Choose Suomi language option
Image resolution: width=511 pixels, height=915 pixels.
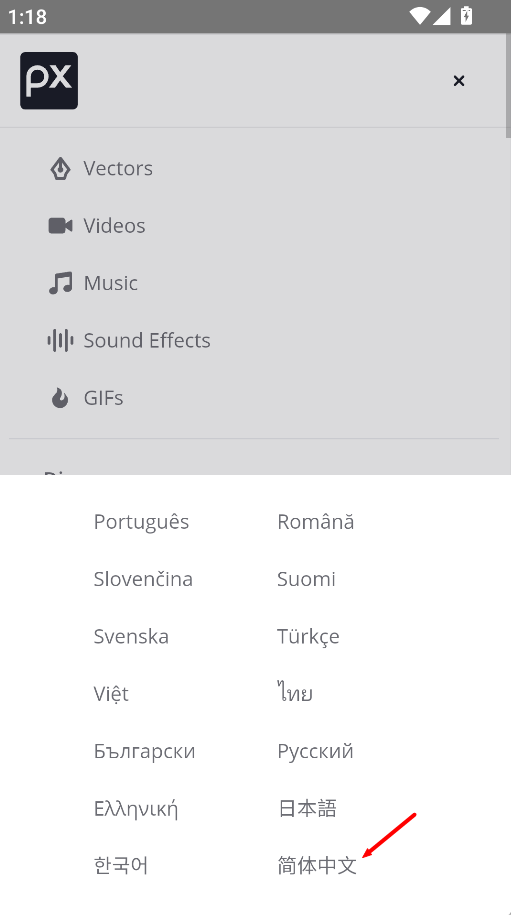[306, 579]
